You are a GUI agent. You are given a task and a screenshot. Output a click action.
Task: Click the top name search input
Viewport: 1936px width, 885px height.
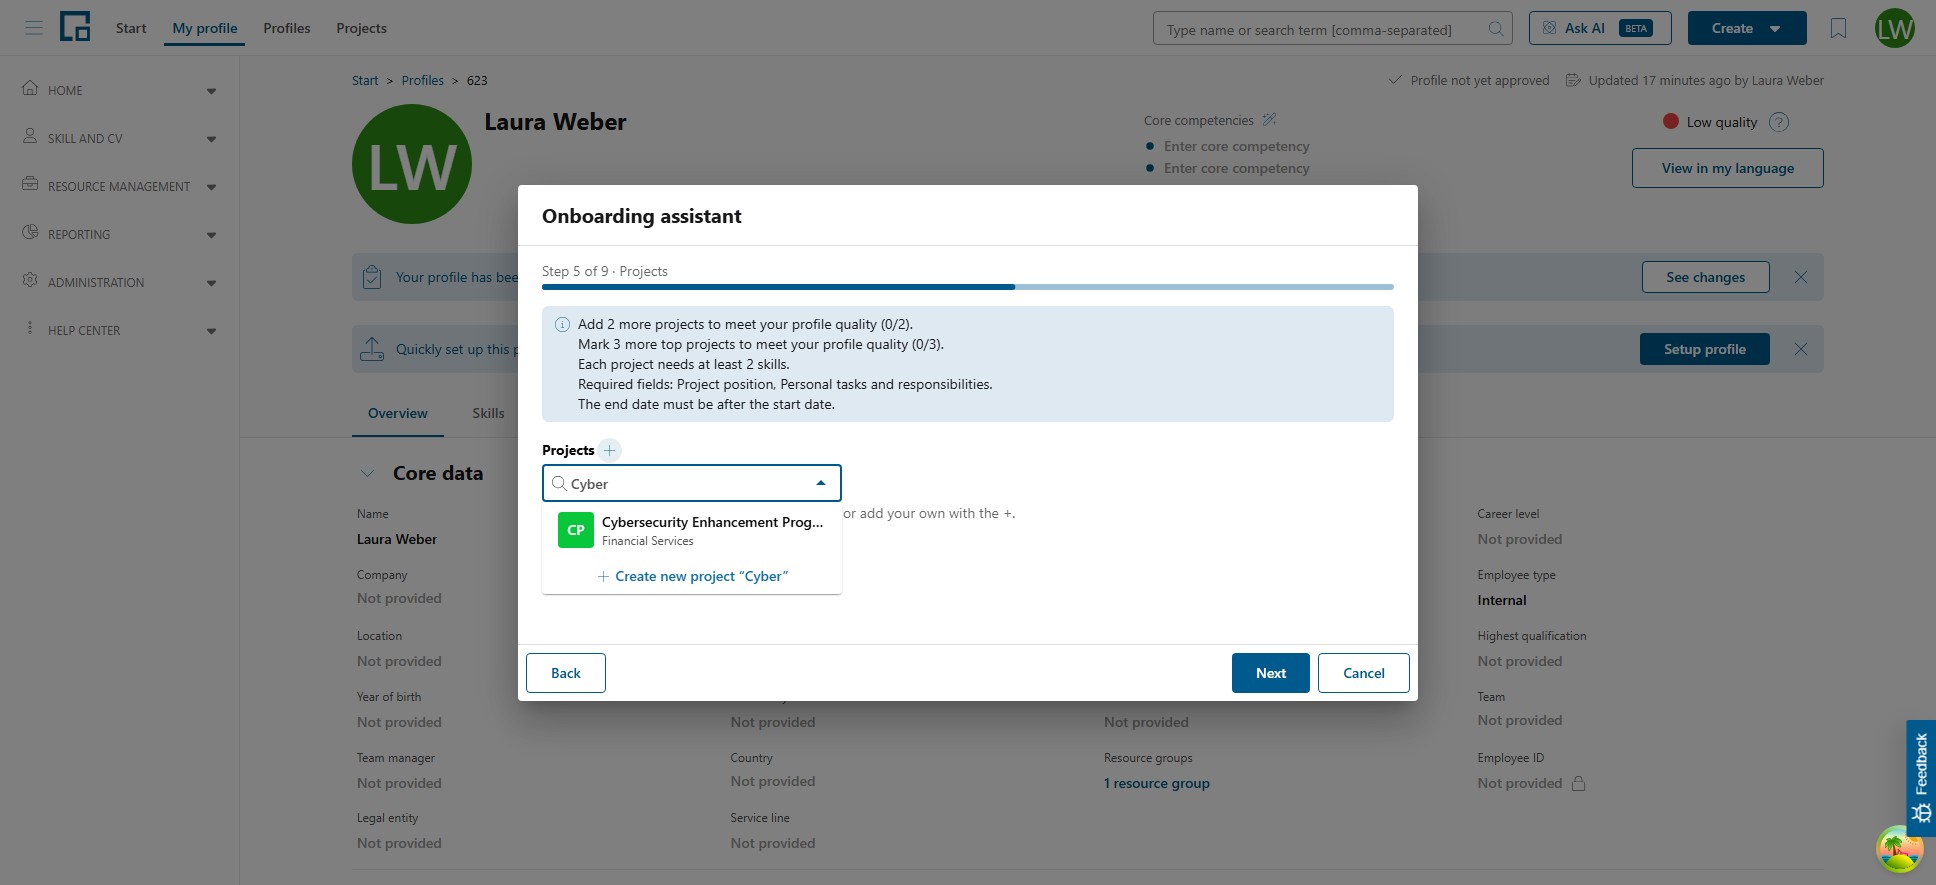point(1332,29)
